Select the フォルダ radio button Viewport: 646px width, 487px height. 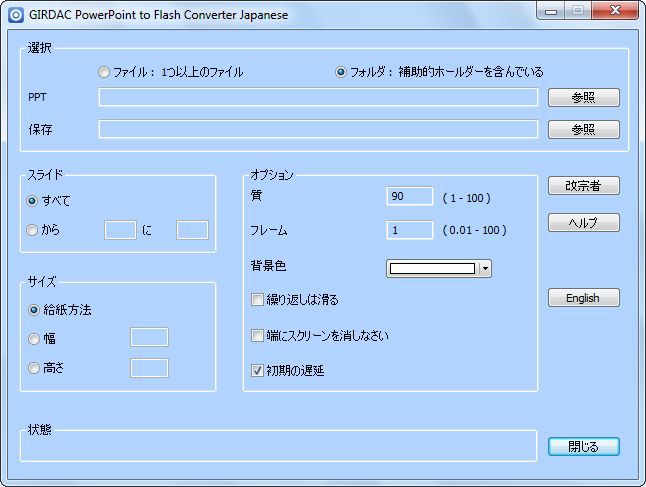point(341,73)
